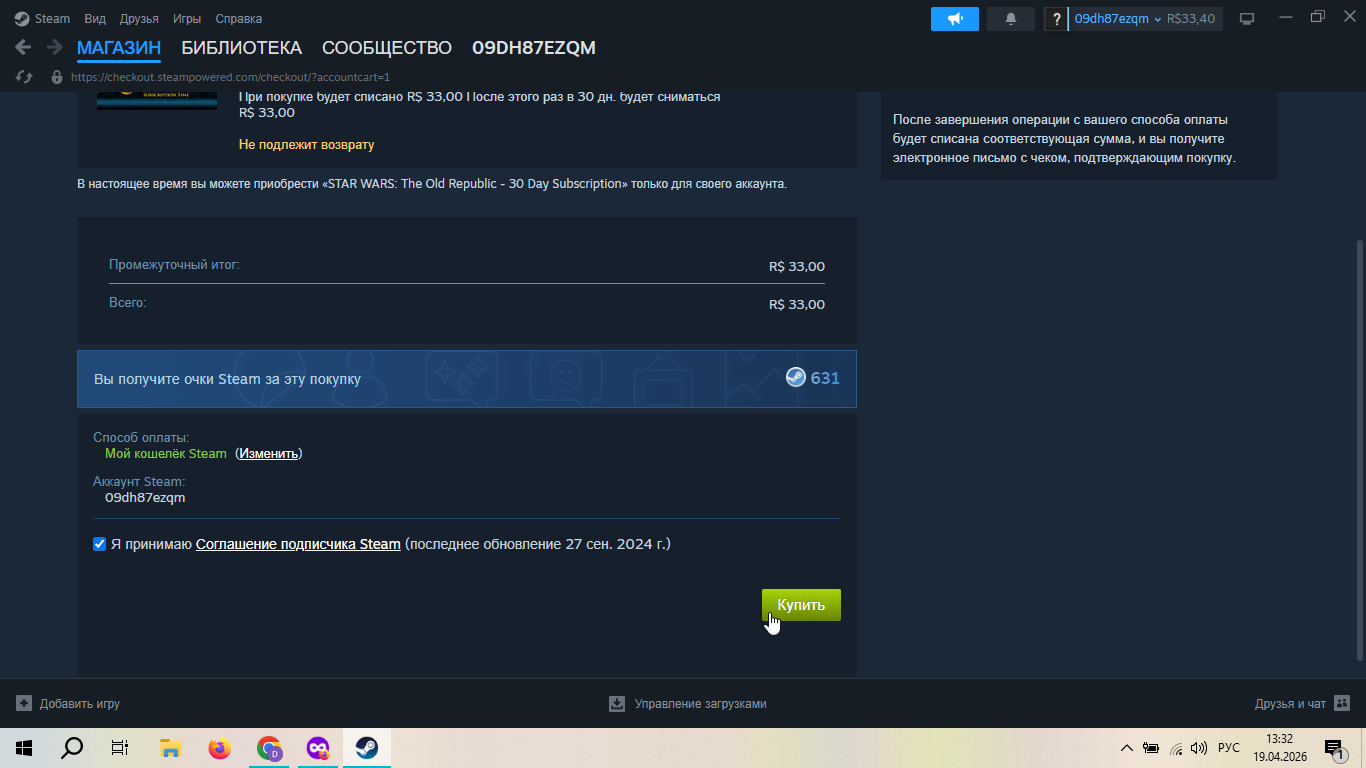Click the Steam points coin icon
The height and width of the screenshot is (768, 1366).
[x=795, y=377]
